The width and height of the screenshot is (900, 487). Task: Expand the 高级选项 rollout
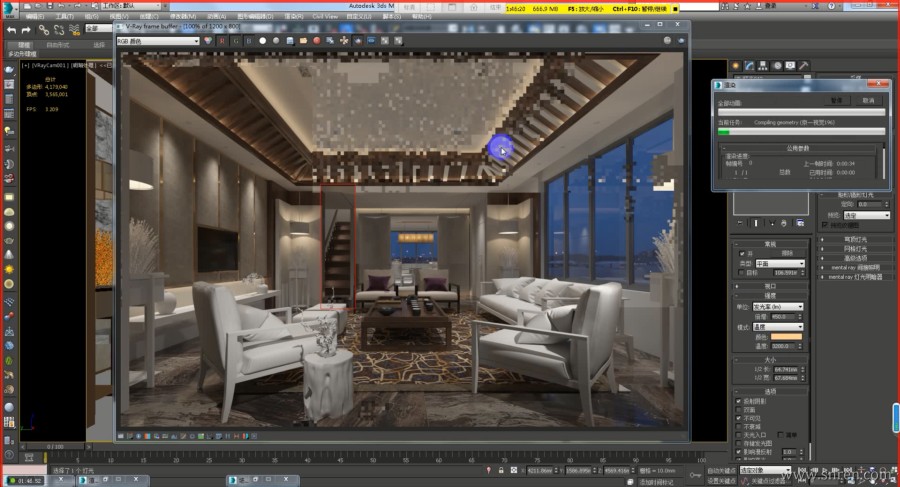855,258
